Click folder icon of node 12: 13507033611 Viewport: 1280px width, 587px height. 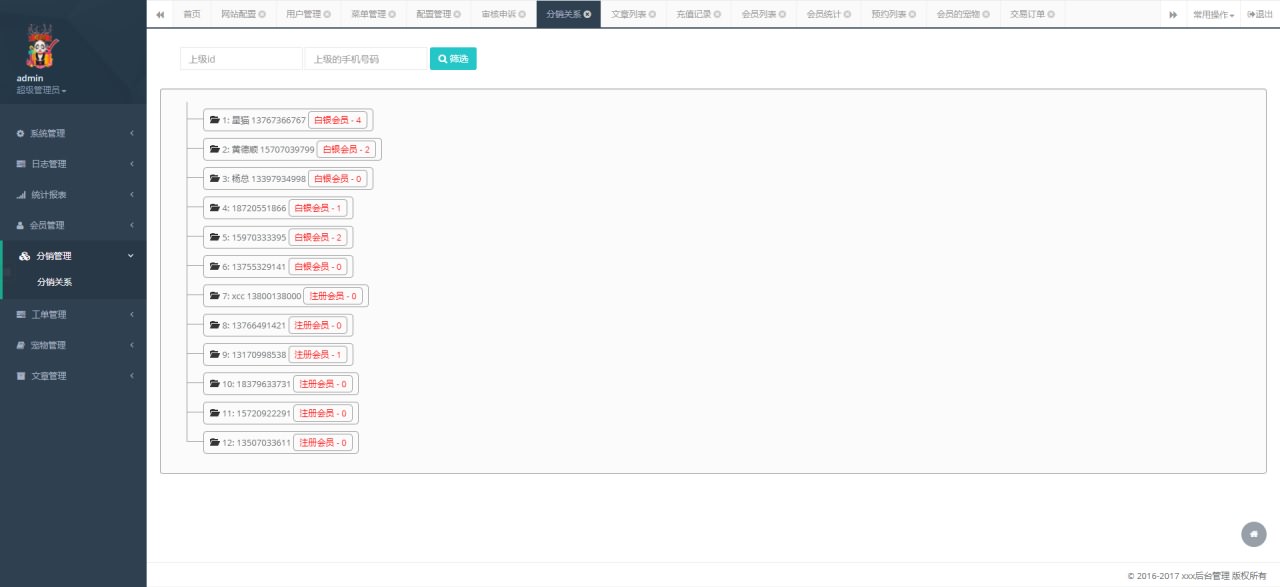(214, 442)
